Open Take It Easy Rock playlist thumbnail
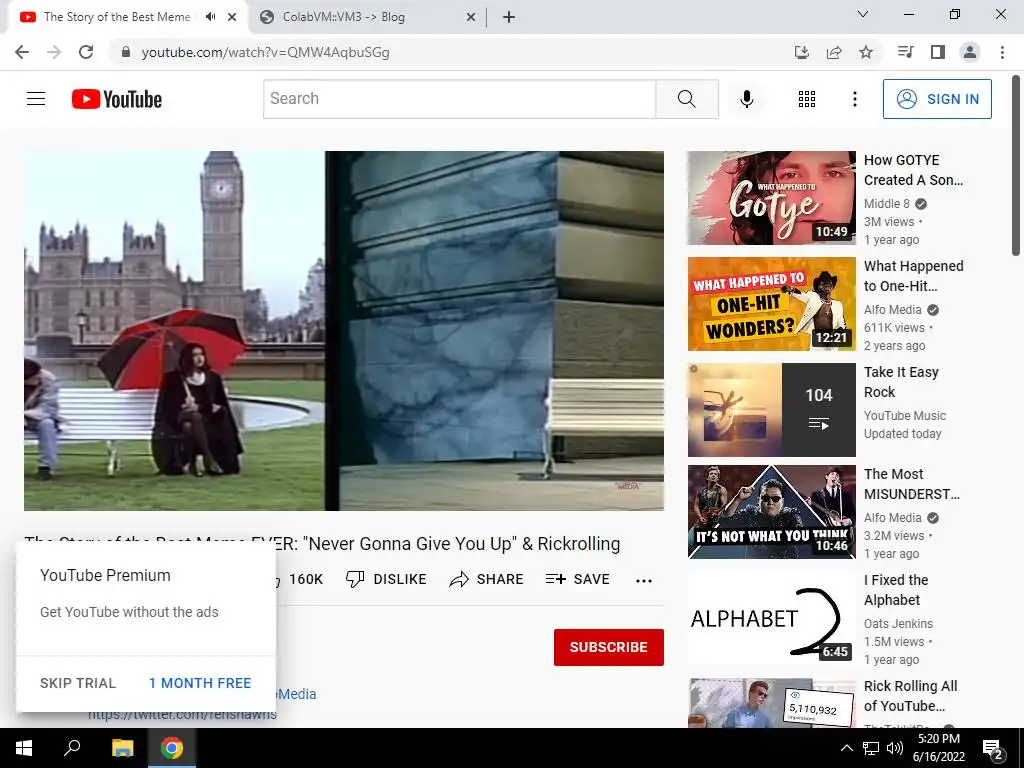This screenshot has height=768, width=1024. 771,409
